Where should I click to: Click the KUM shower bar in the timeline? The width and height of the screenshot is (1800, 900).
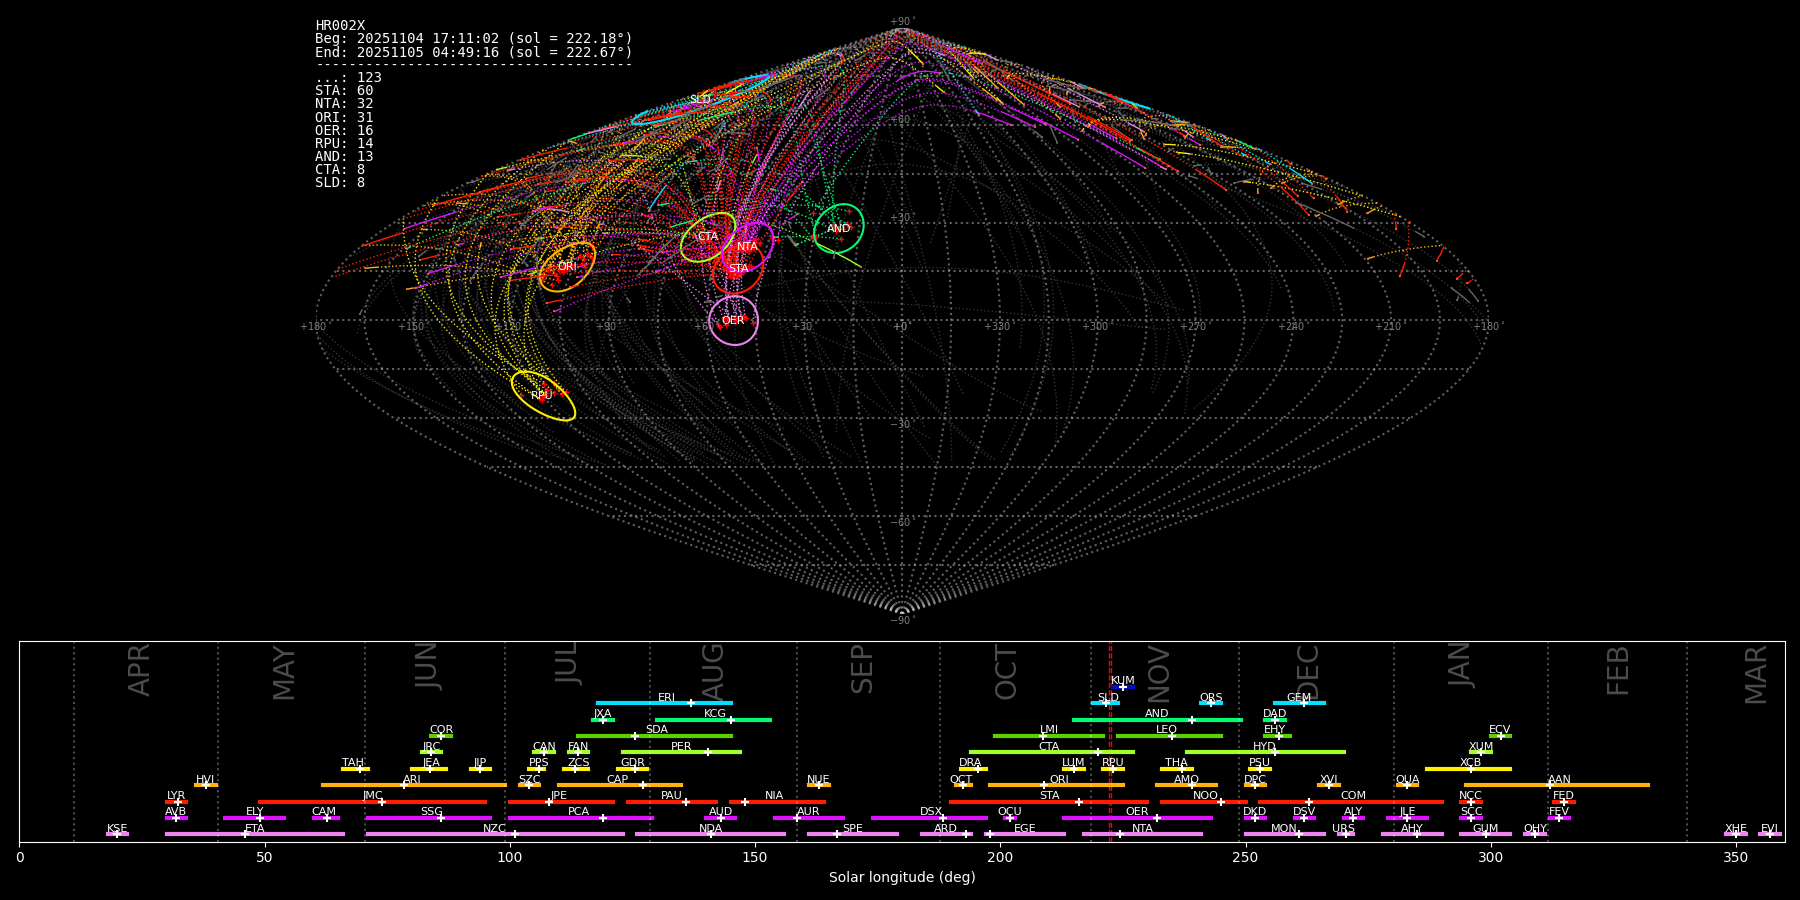pos(1123,687)
